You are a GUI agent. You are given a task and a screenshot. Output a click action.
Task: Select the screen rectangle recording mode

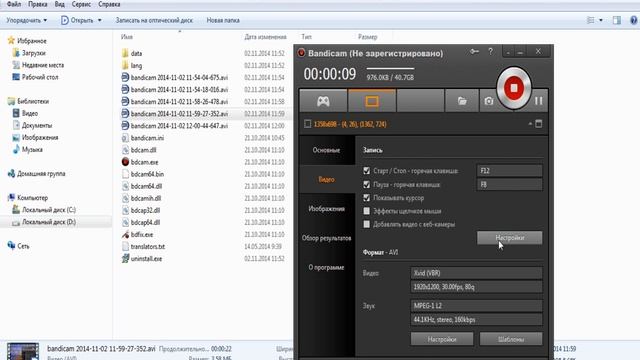point(372,101)
